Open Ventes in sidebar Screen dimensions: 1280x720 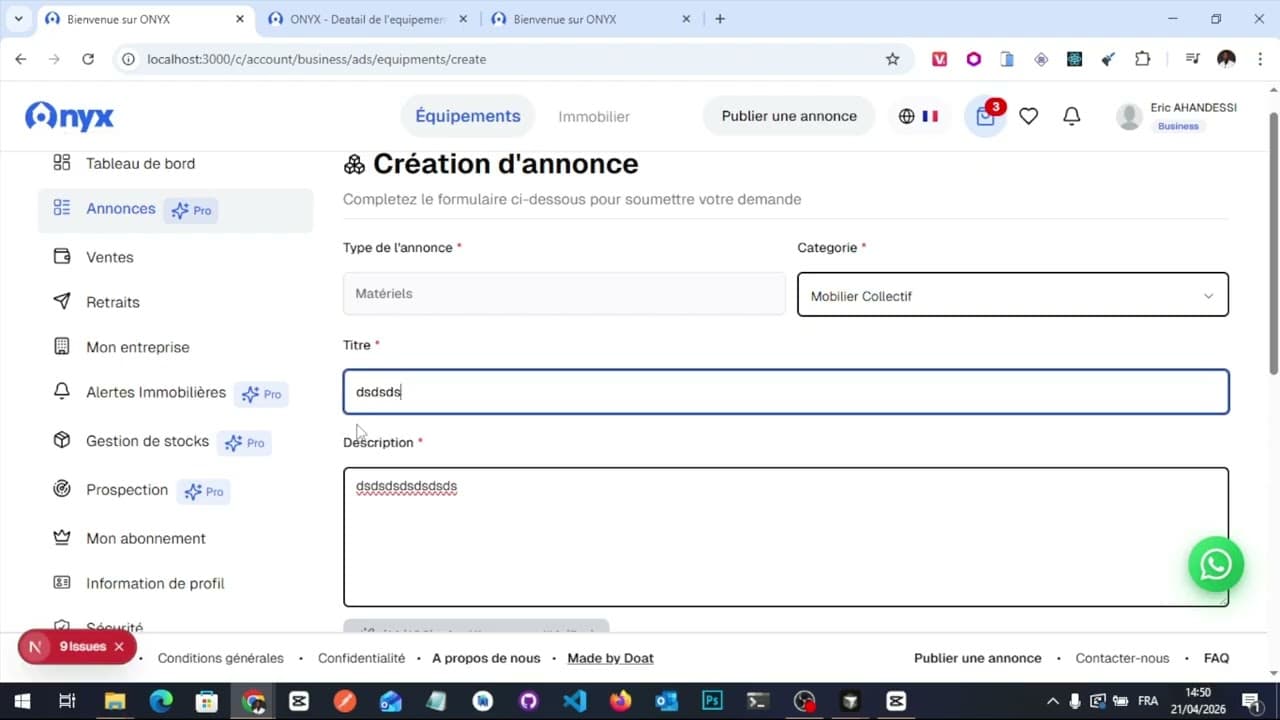(175, 257)
